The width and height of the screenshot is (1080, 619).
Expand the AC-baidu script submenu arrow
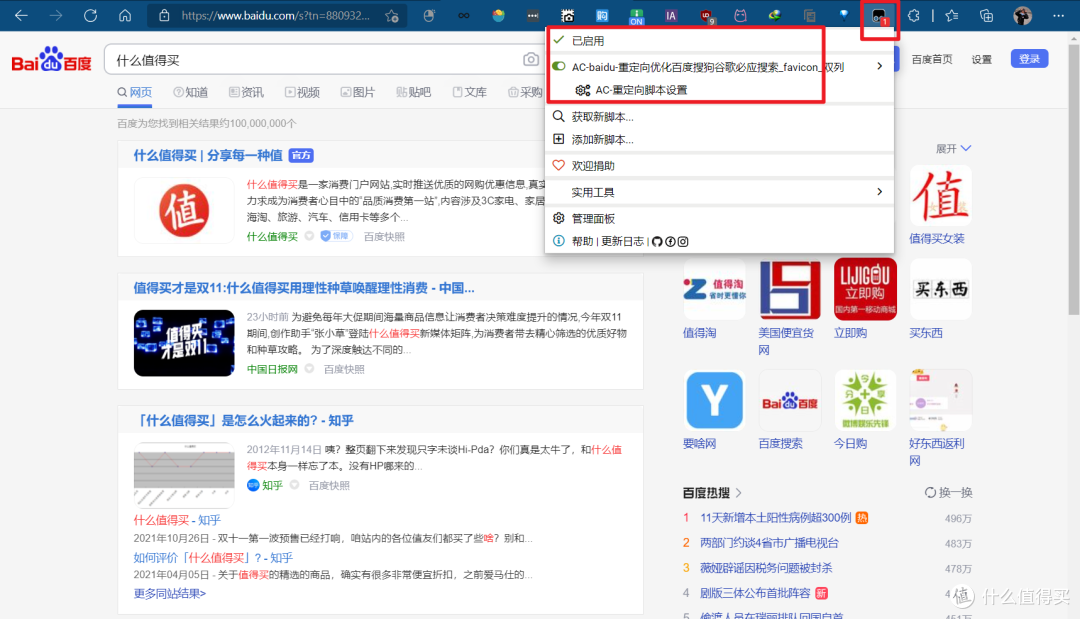click(x=879, y=67)
